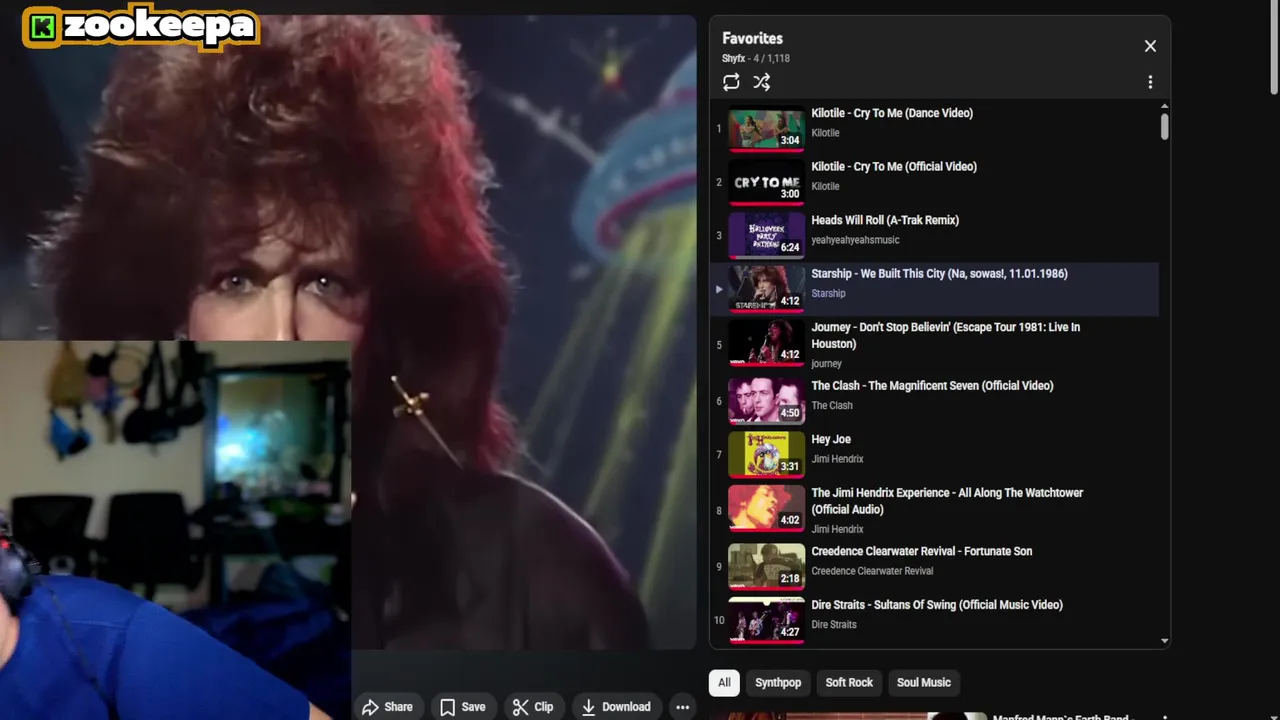Open the Favorites playlist three-dot menu
Viewport: 1280px width, 720px height.
click(1150, 82)
